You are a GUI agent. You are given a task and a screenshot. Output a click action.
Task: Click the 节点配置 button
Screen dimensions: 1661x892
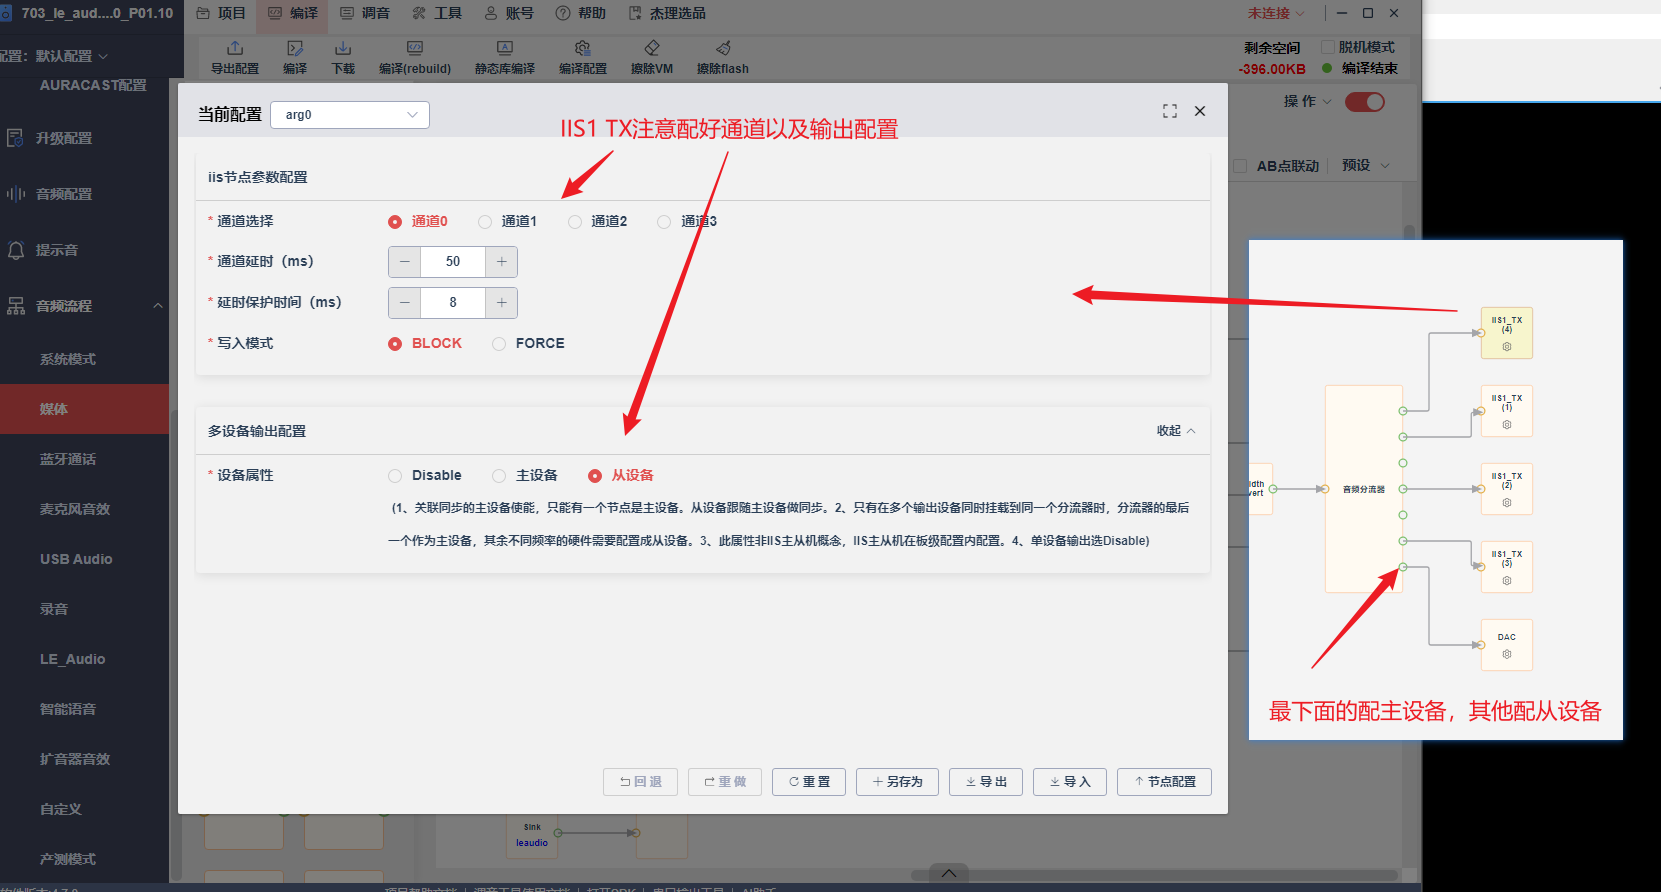(x=1165, y=782)
